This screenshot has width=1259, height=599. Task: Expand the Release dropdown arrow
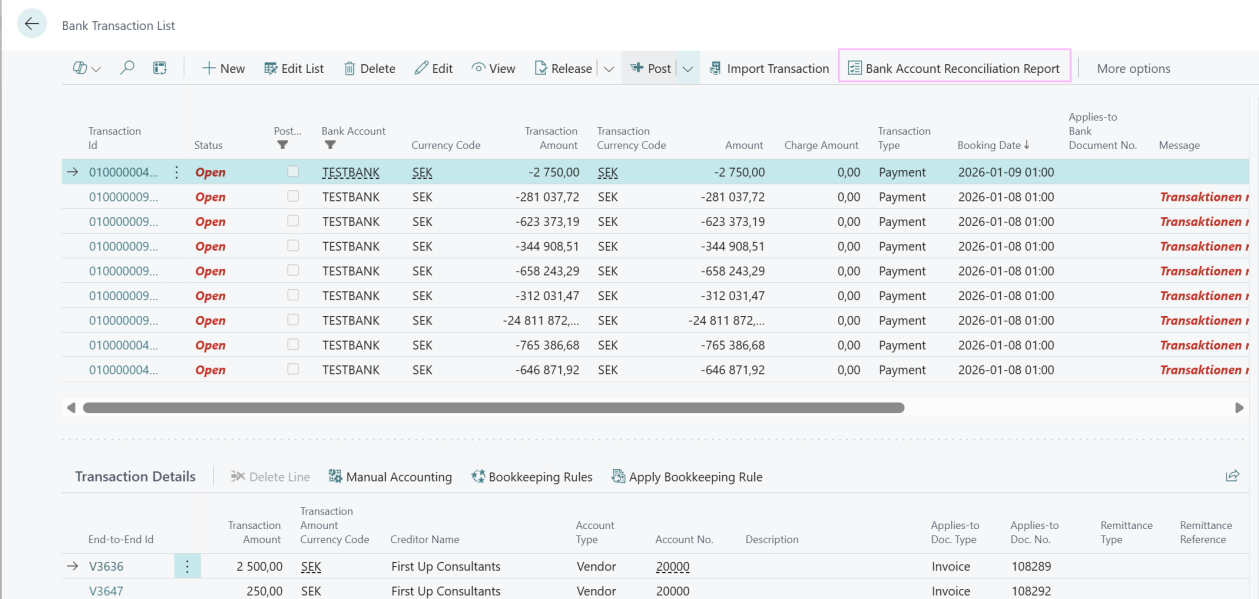(x=609, y=68)
